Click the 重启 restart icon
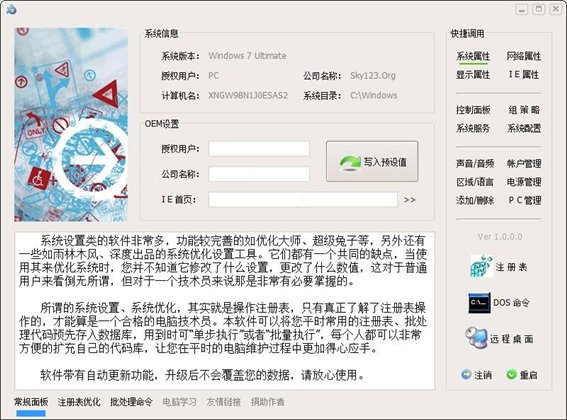Viewport: 567px width, 420px height. [x=511, y=374]
